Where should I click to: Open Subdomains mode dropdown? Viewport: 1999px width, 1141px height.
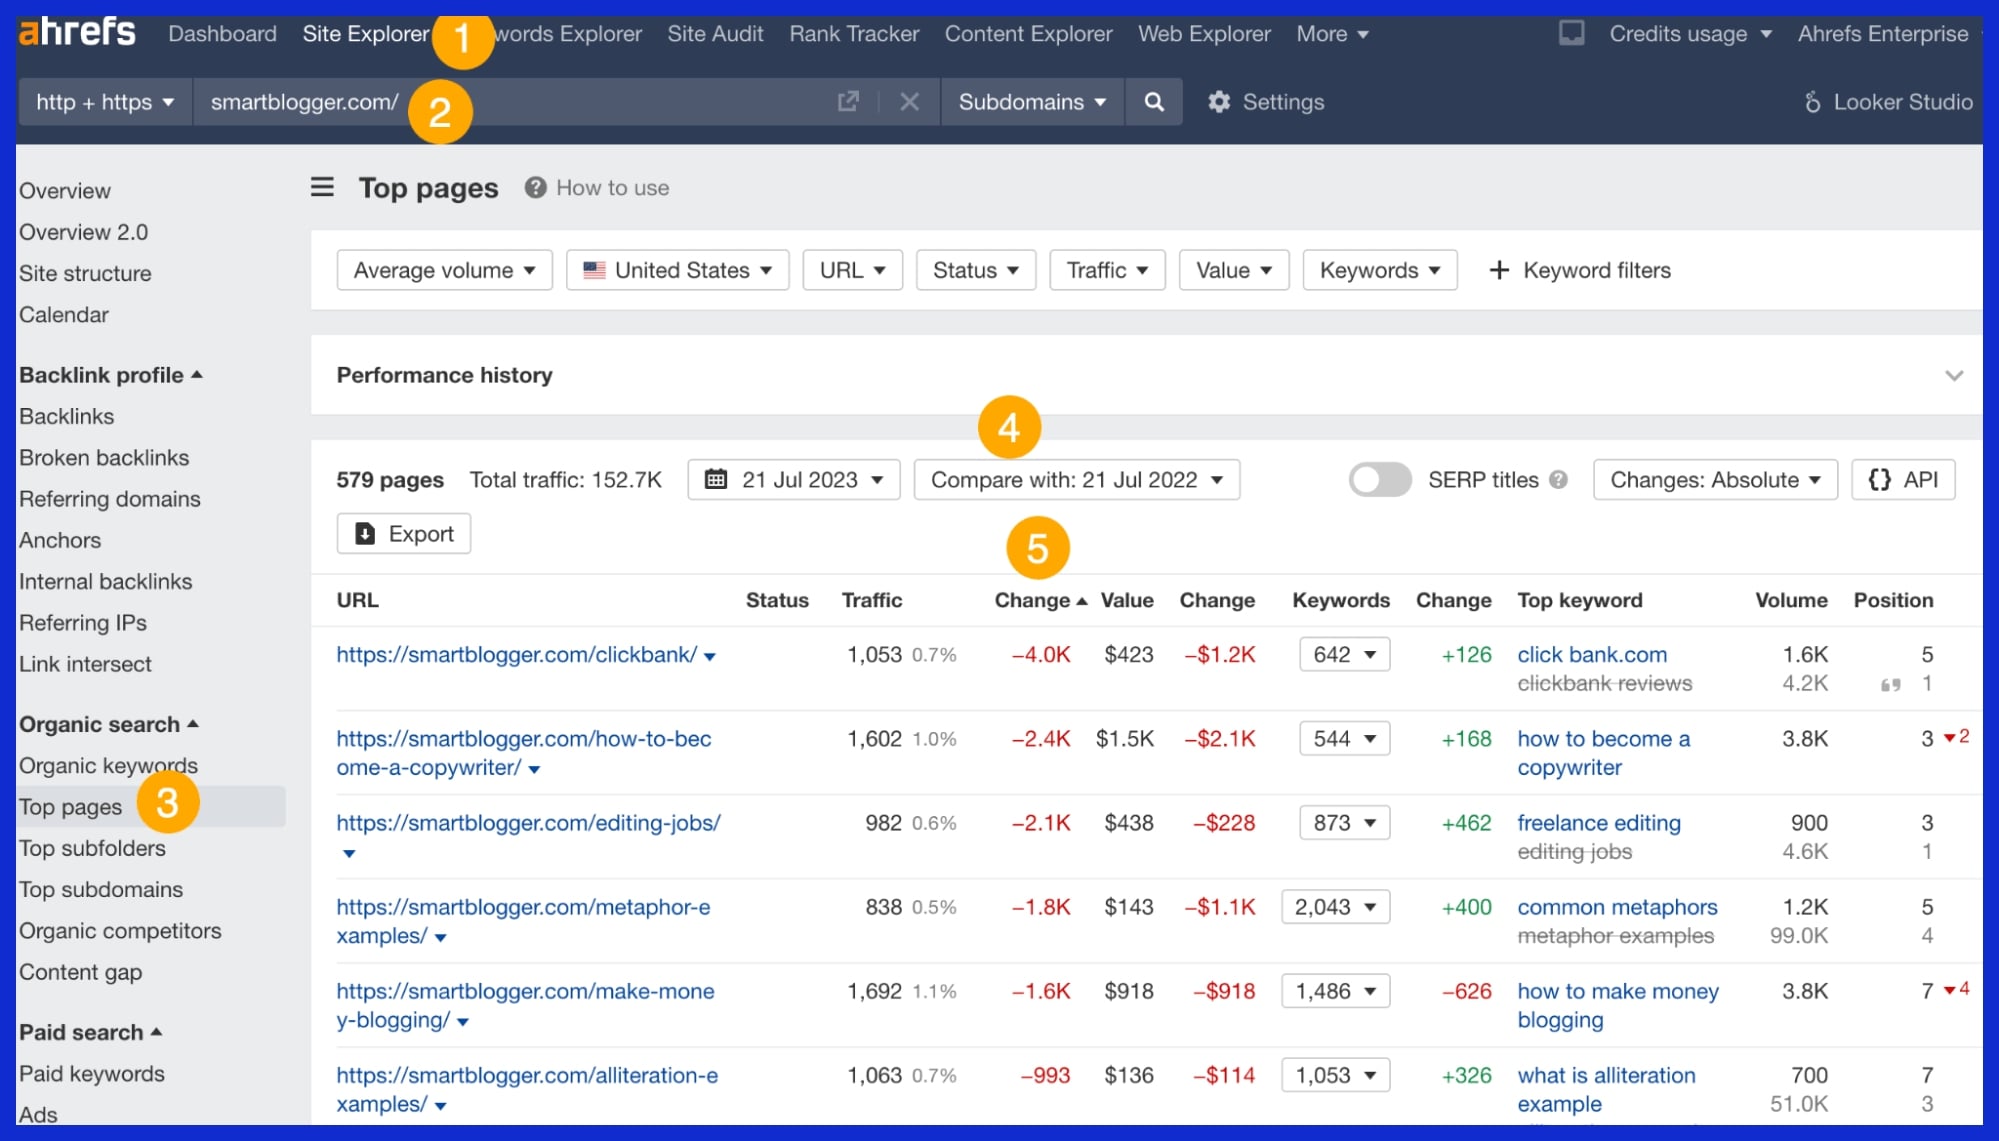[x=1033, y=102]
